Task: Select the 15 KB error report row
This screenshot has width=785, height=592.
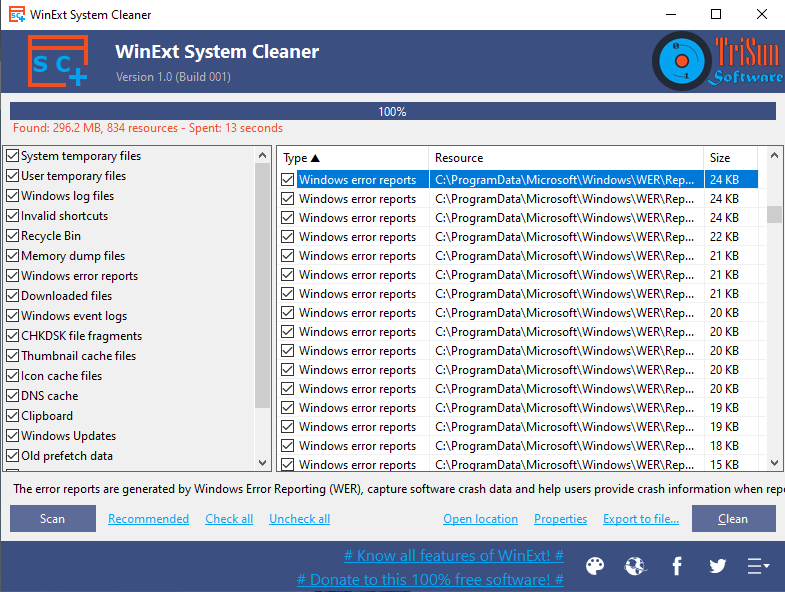Action: 520,465
